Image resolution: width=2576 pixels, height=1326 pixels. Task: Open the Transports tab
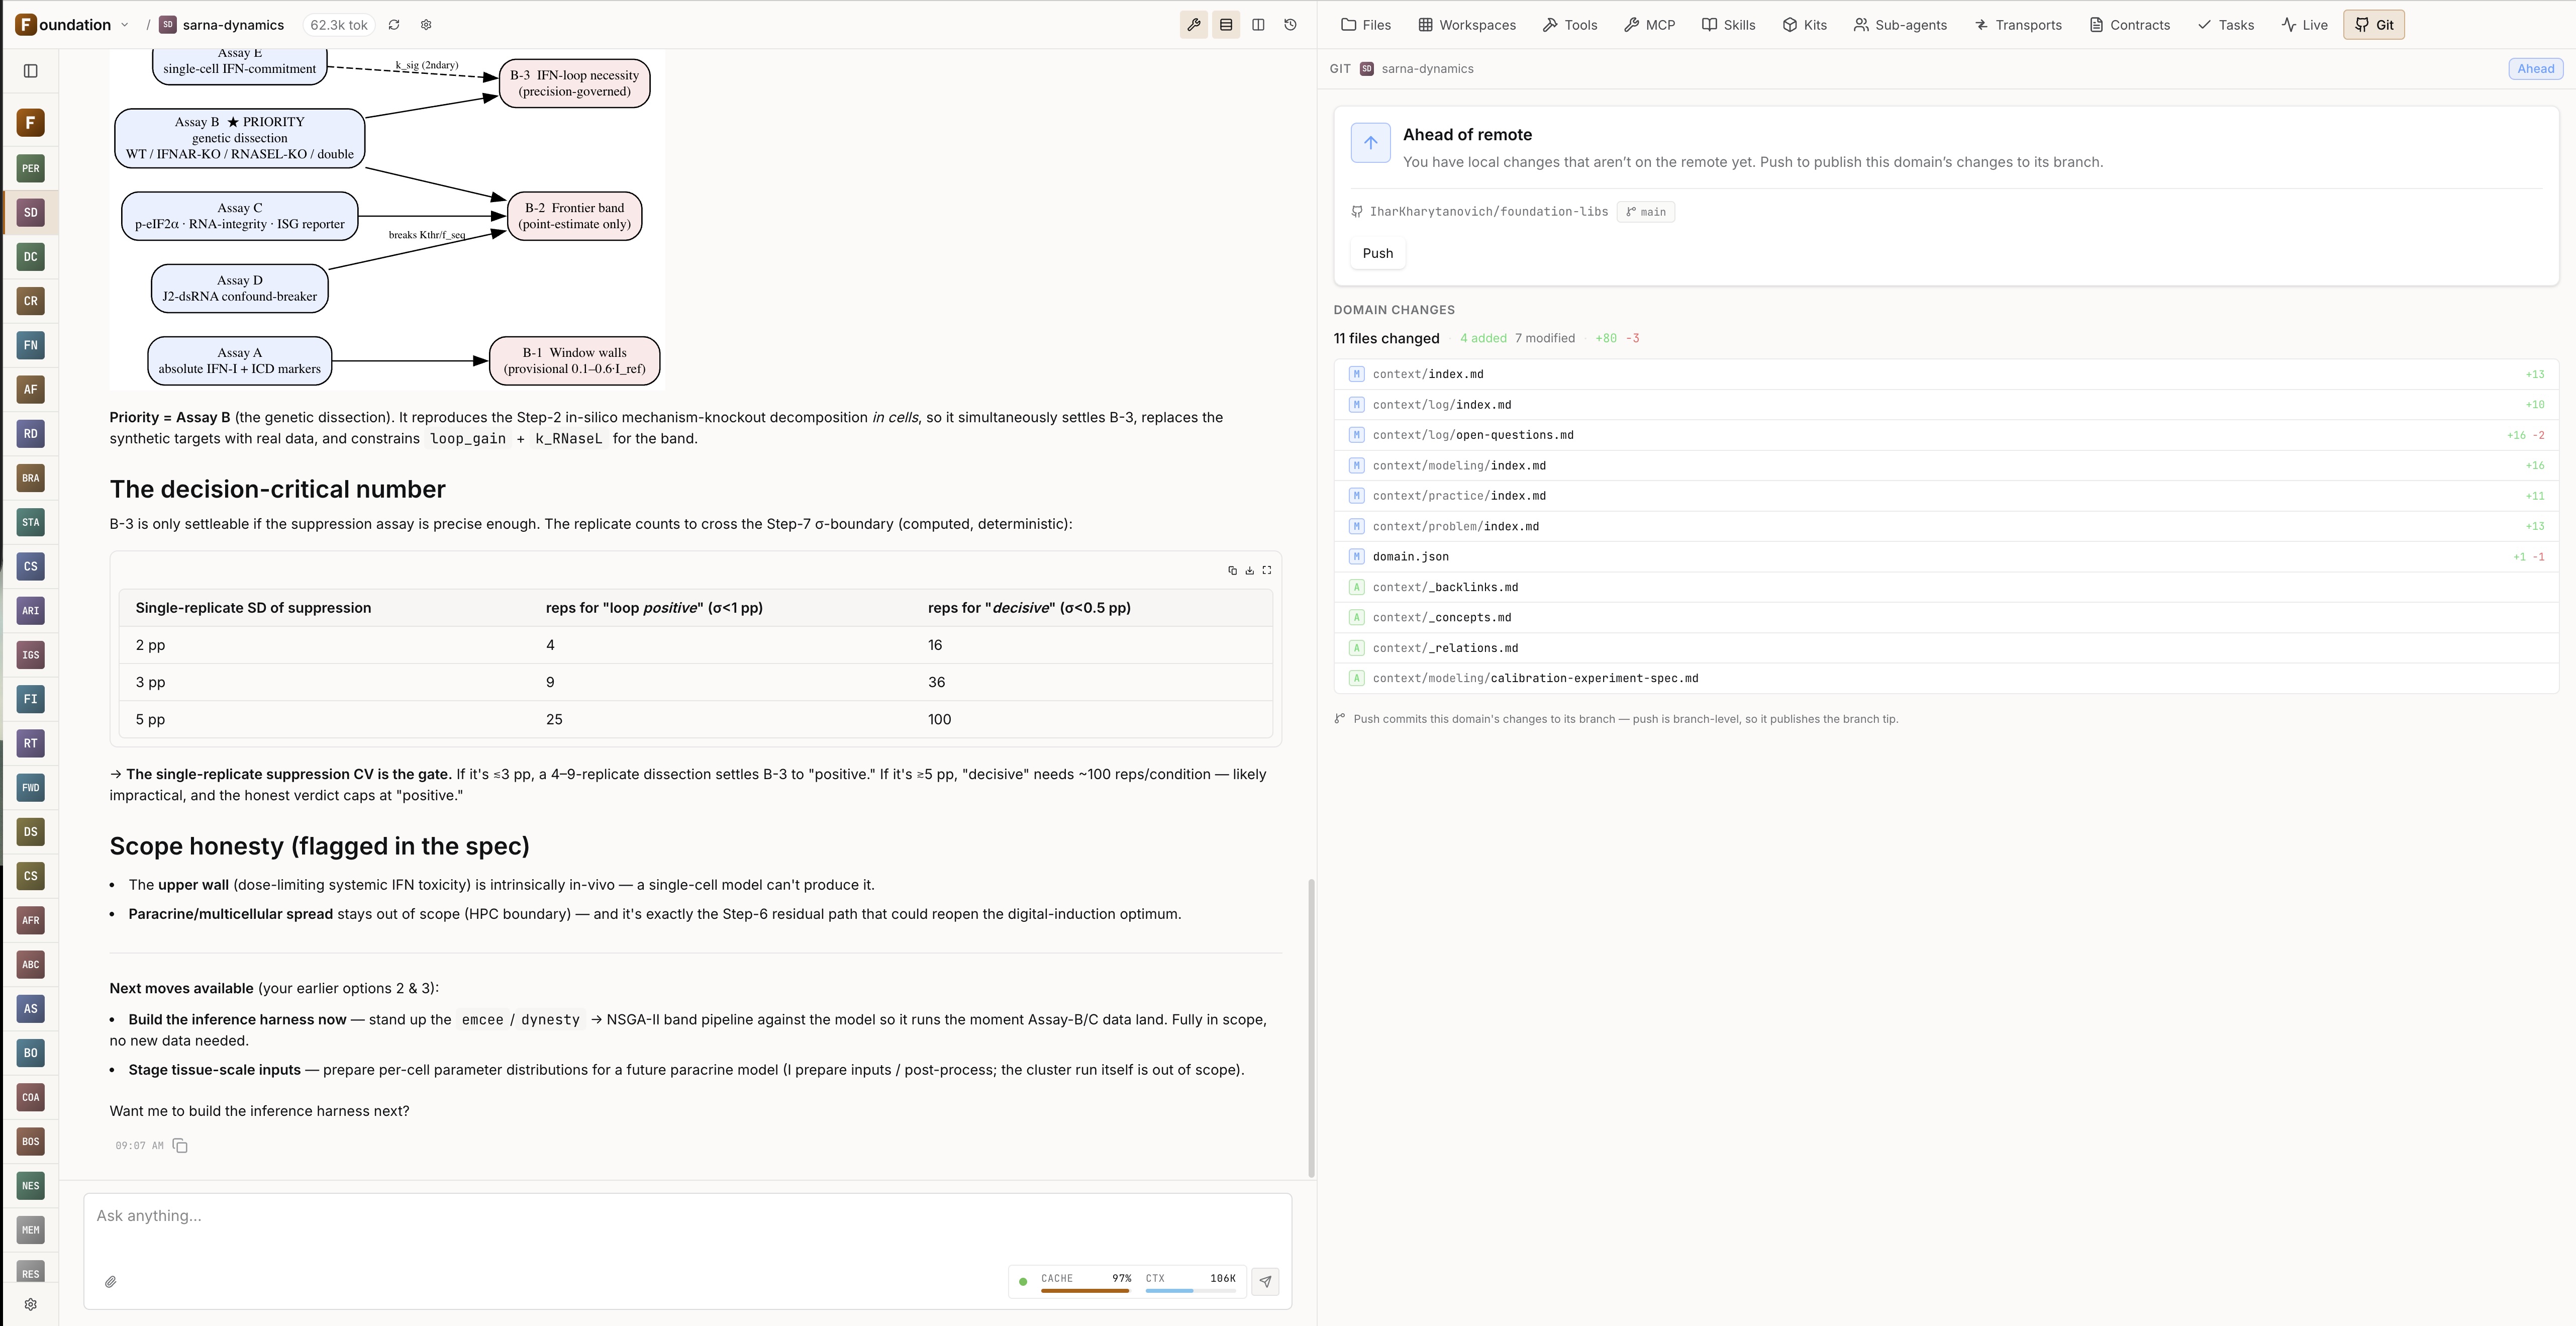pyautogui.click(x=2018, y=25)
